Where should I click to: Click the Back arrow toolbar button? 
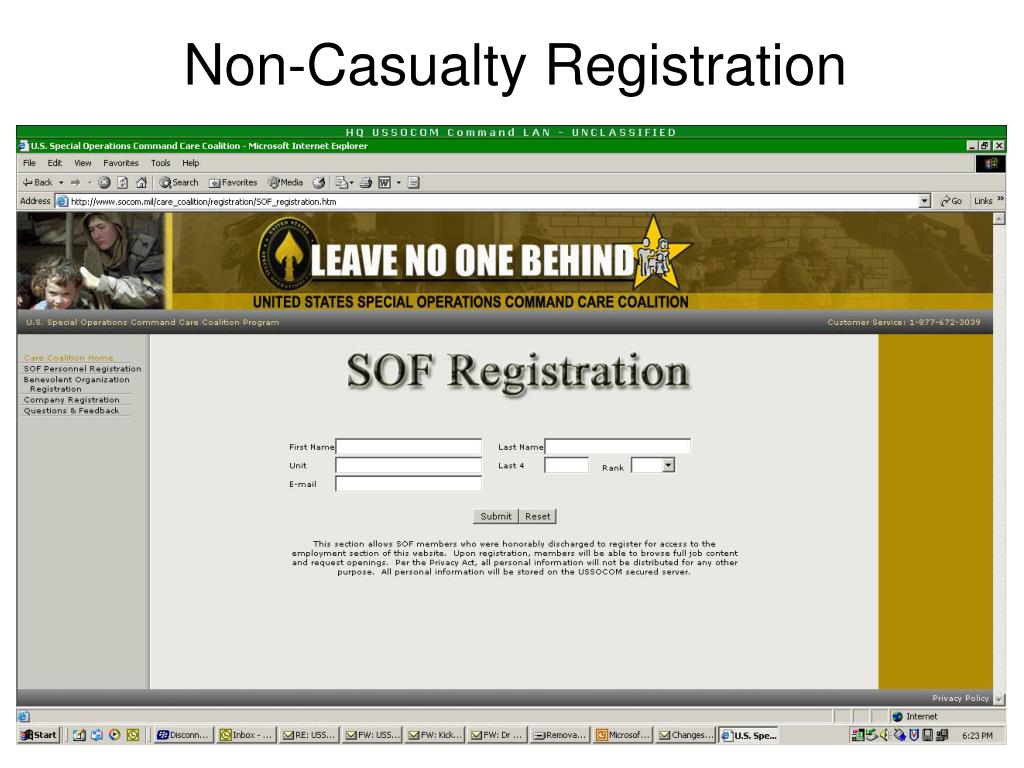point(37,183)
